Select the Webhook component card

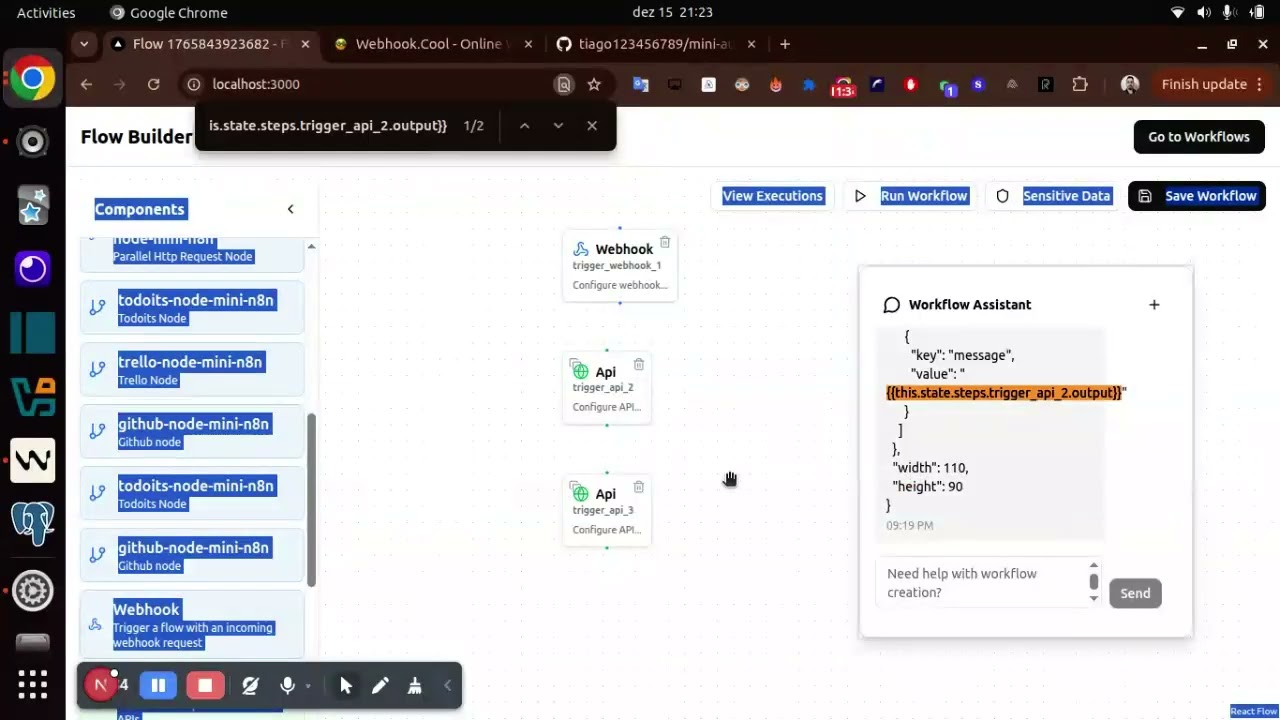coord(192,624)
